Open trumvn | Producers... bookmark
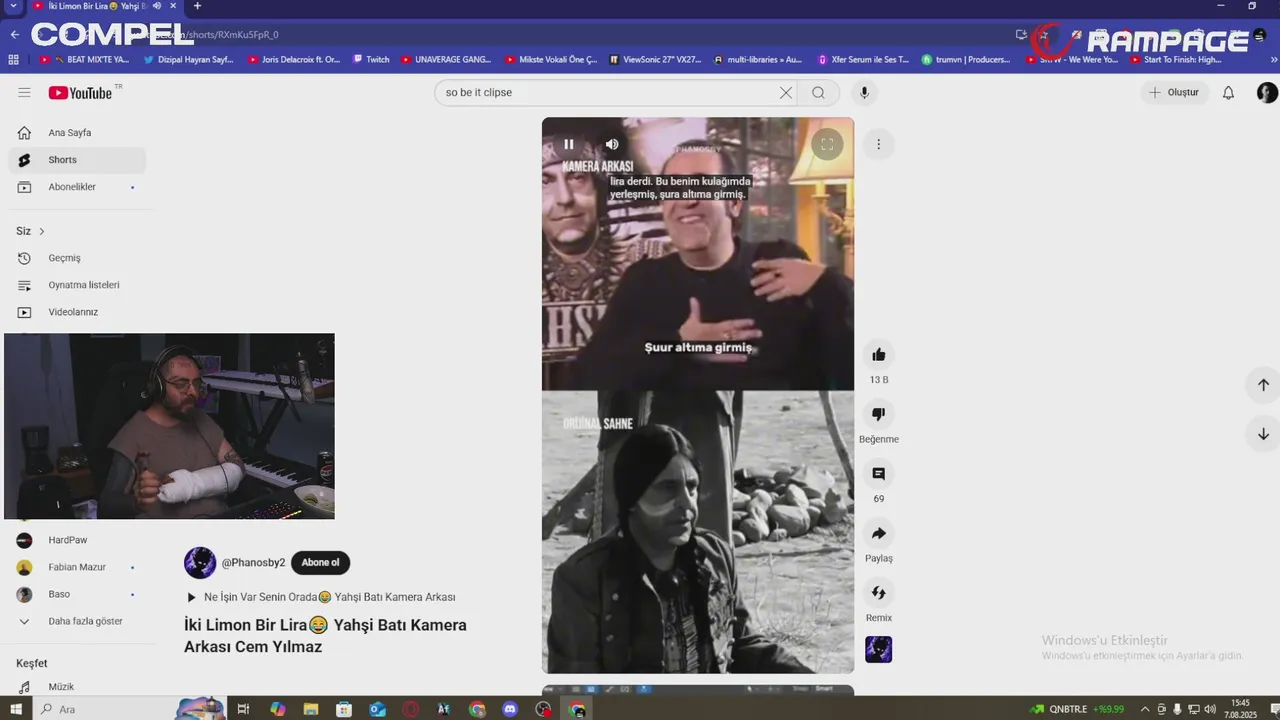Screen dimensions: 1280x720 966,60
